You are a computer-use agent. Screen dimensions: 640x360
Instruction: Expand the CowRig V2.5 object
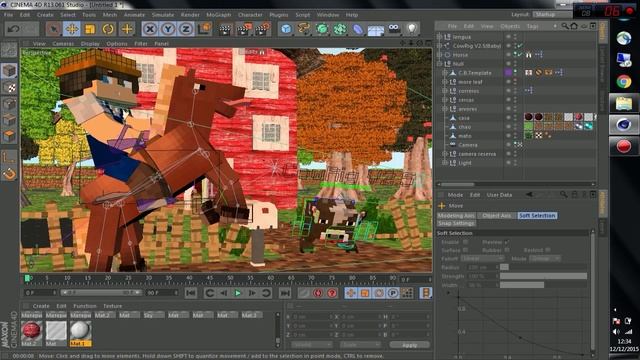tap(440, 46)
